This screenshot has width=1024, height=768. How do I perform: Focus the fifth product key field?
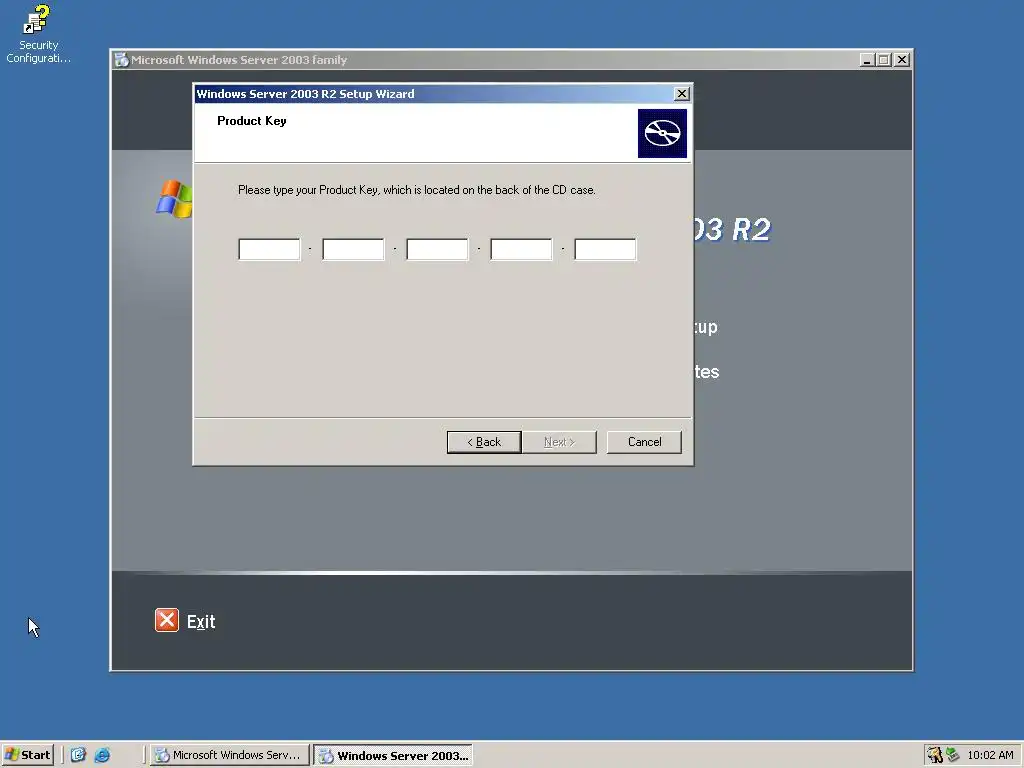click(605, 249)
